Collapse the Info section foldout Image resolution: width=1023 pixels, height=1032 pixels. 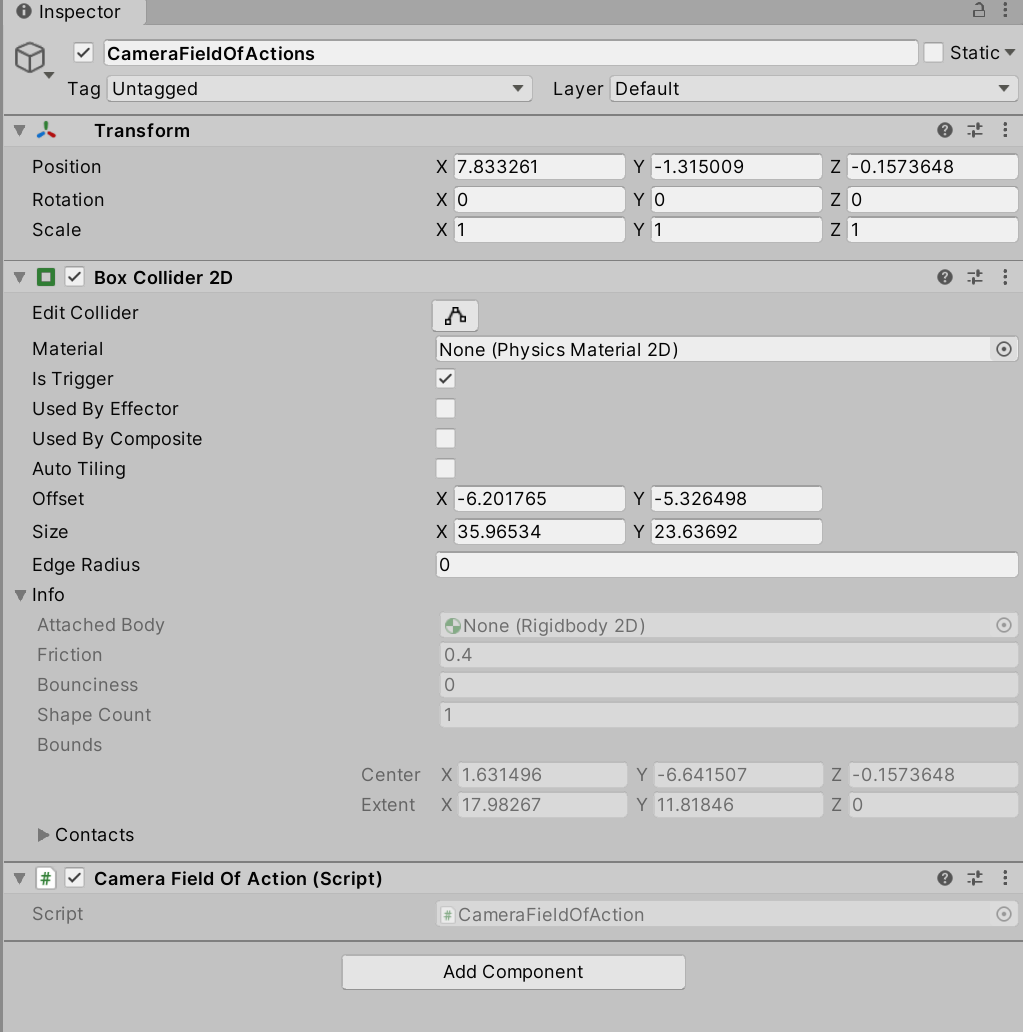coord(20,595)
